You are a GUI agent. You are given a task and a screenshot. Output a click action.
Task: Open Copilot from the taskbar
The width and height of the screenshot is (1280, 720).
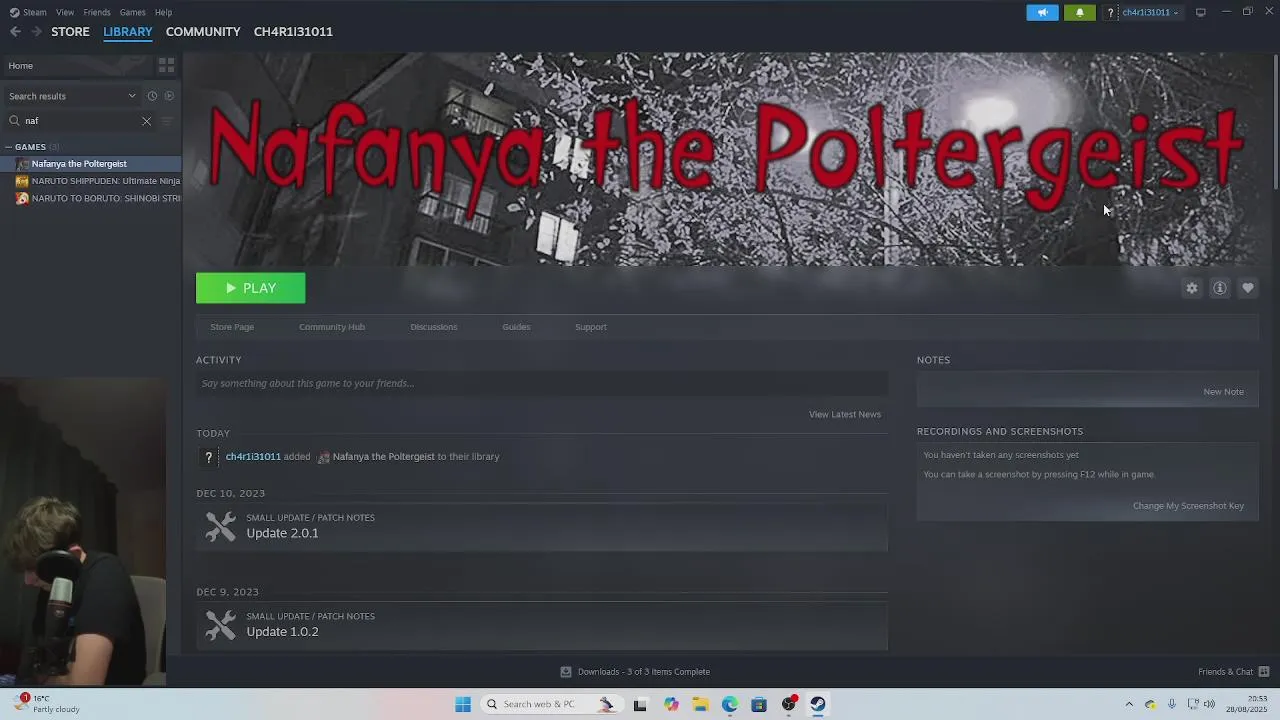(671, 704)
